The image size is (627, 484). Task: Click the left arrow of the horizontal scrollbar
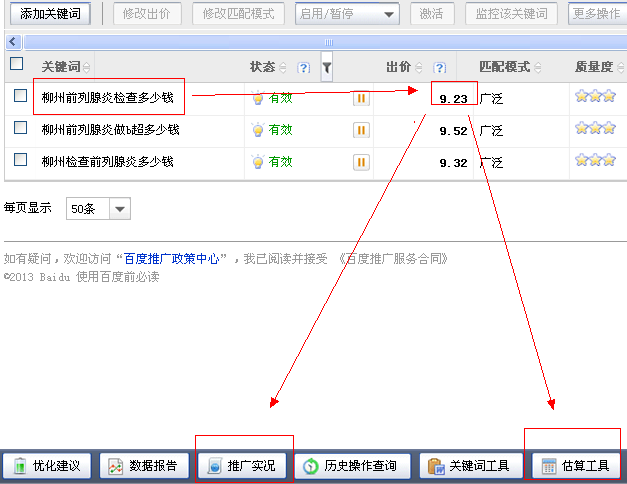pos(13,42)
